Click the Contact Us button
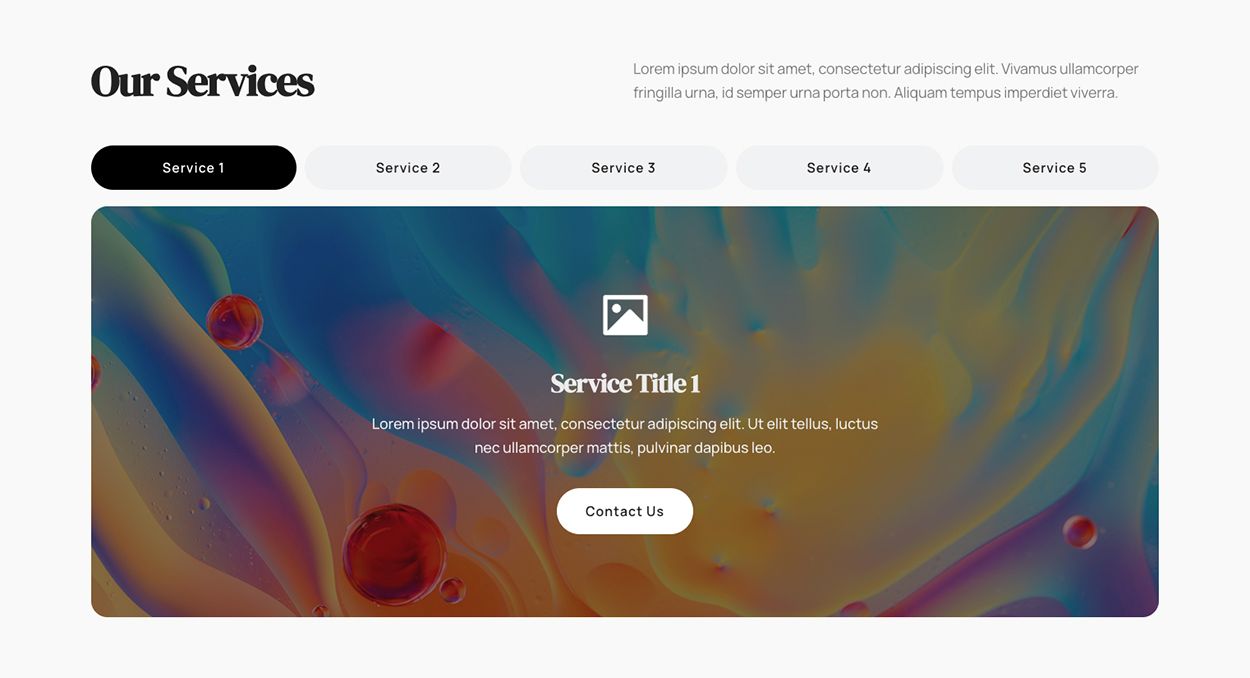The image size is (1250, 678). pyautogui.click(x=625, y=511)
